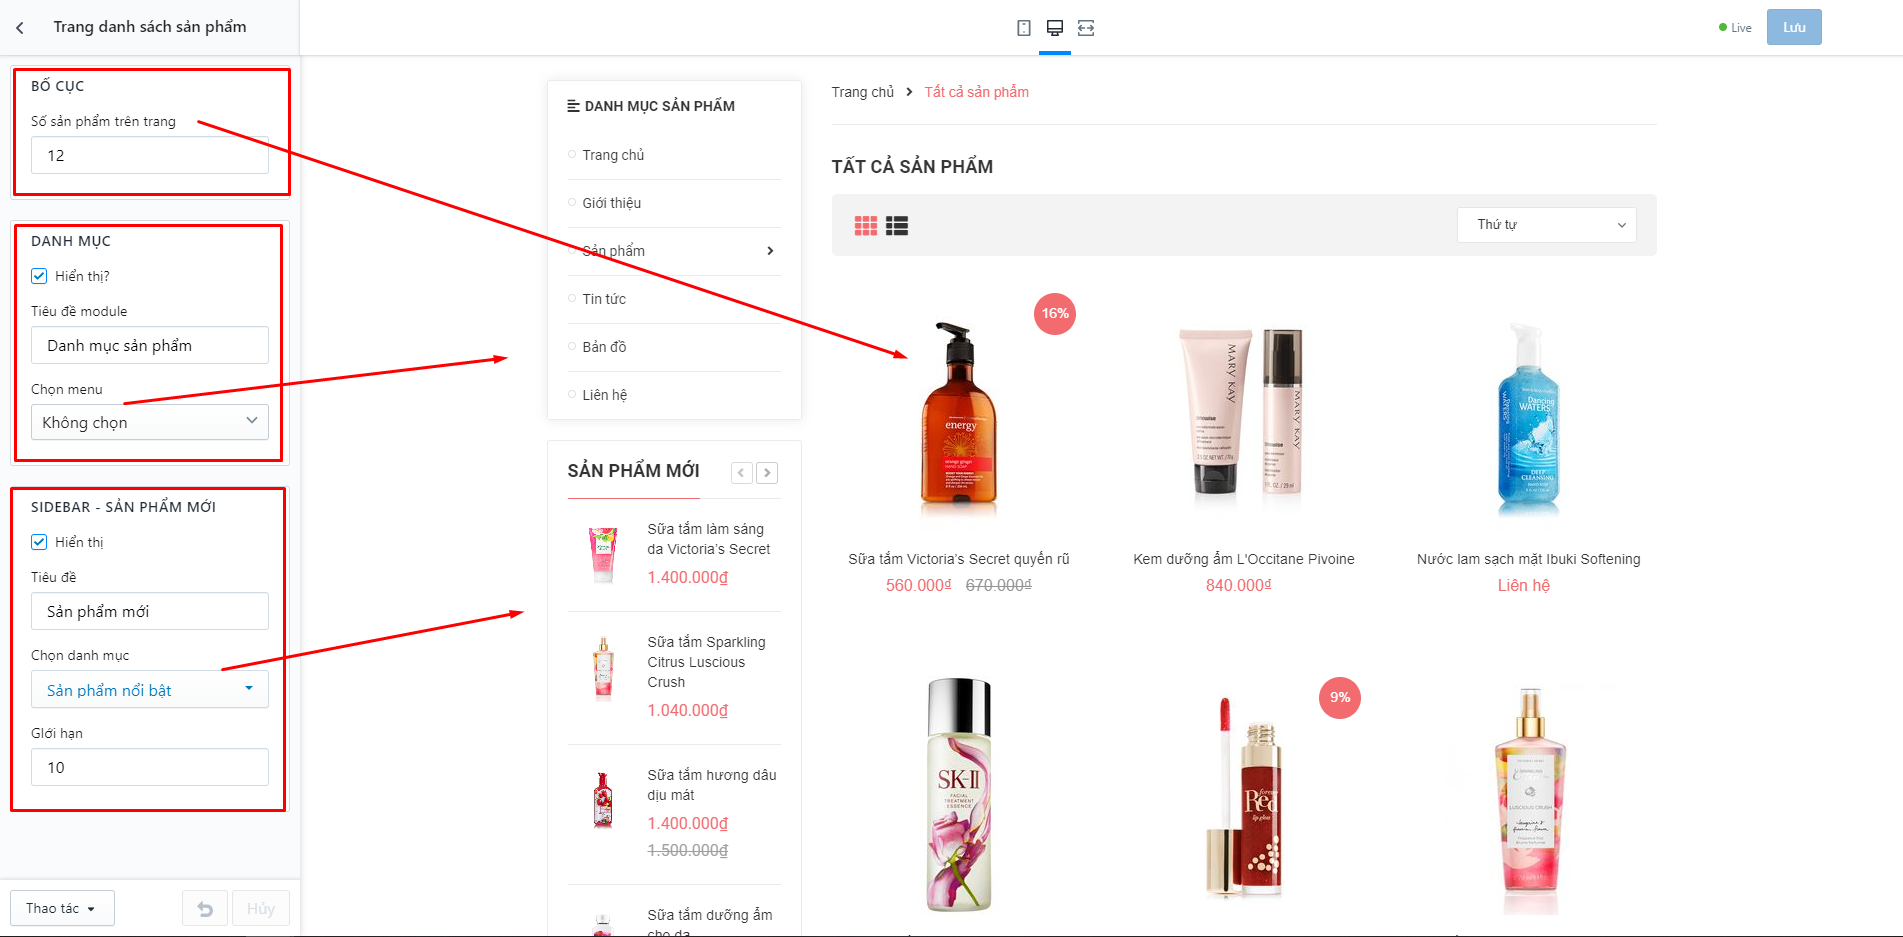This screenshot has height=937, width=1903.
Task: Toggle Sidebar Sản phẩm mới 'Hiển thị' checkbox
Action: pos(39,542)
